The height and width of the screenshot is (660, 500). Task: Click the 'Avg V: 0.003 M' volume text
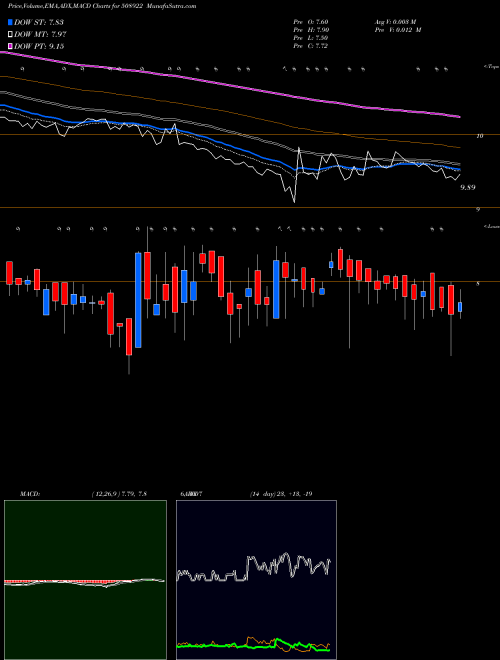[398, 22]
